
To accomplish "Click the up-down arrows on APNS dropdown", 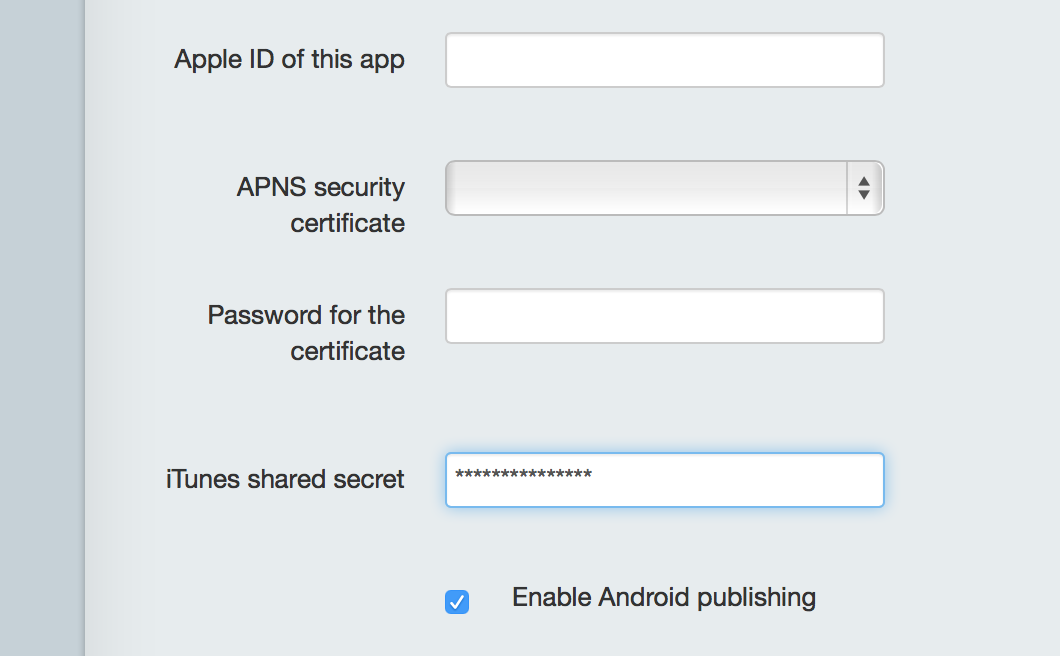I will (x=864, y=188).
